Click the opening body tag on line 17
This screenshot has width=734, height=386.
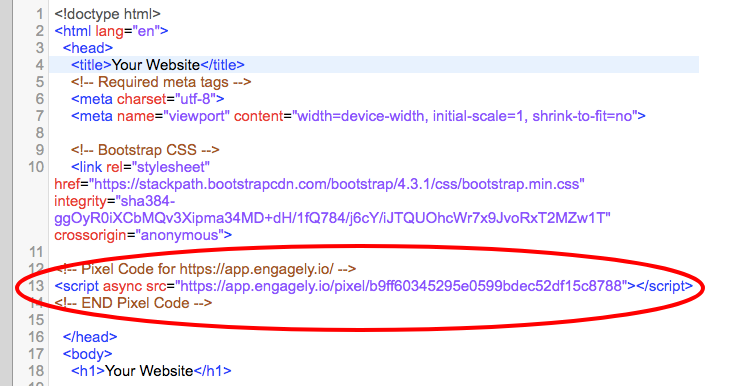click(88, 353)
